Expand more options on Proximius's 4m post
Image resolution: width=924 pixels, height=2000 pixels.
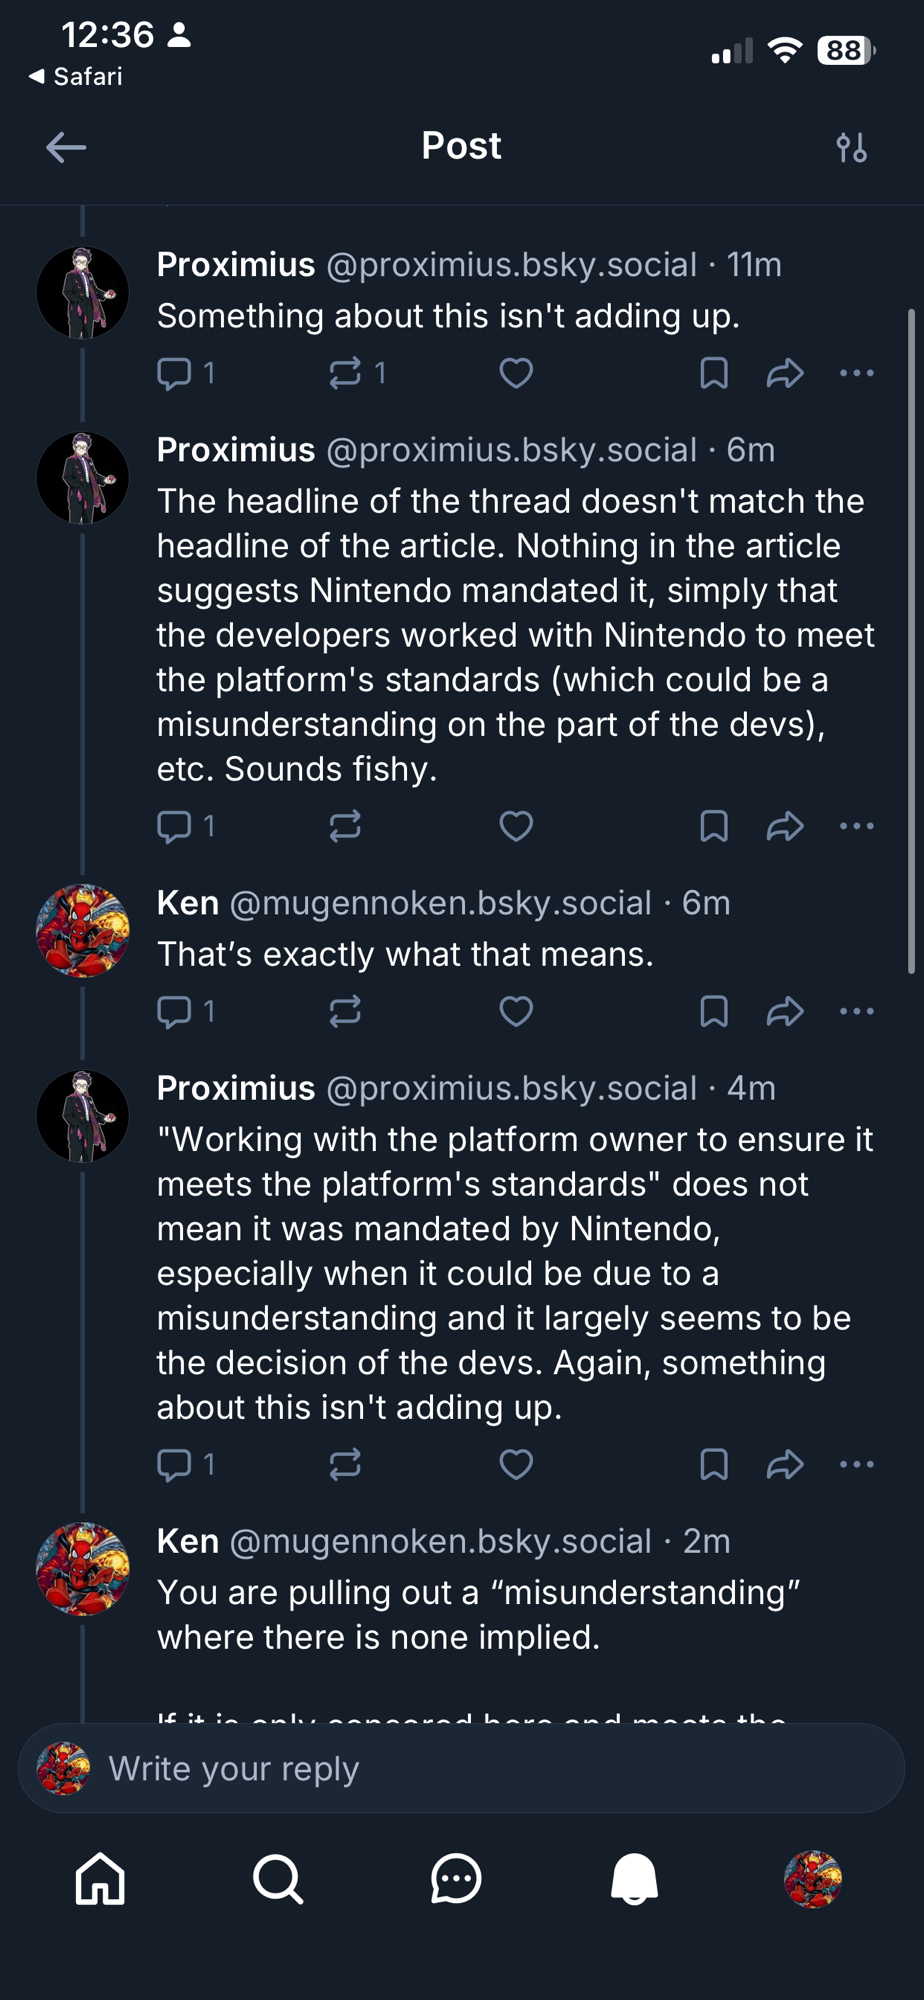coord(857,1464)
